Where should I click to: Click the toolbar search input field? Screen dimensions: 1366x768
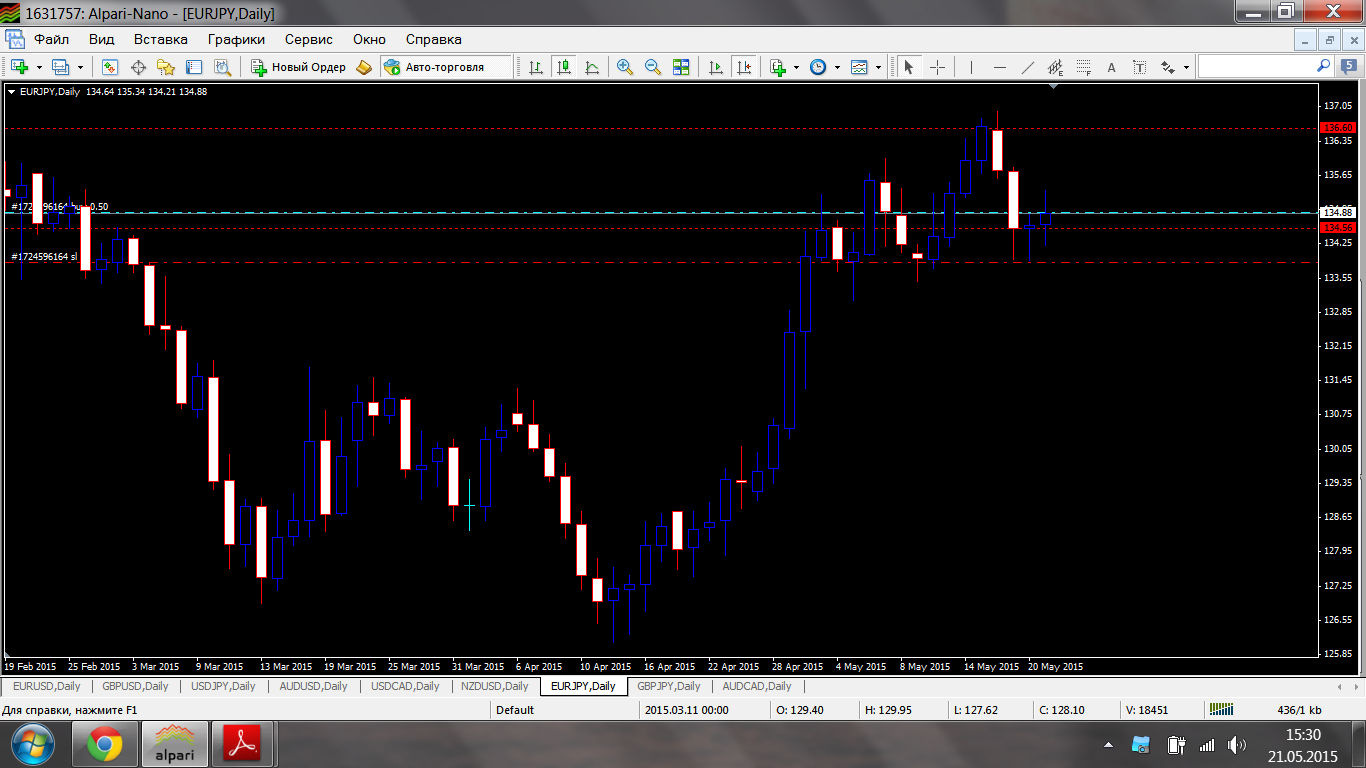pyautogui.click(x=1257, y=67)
